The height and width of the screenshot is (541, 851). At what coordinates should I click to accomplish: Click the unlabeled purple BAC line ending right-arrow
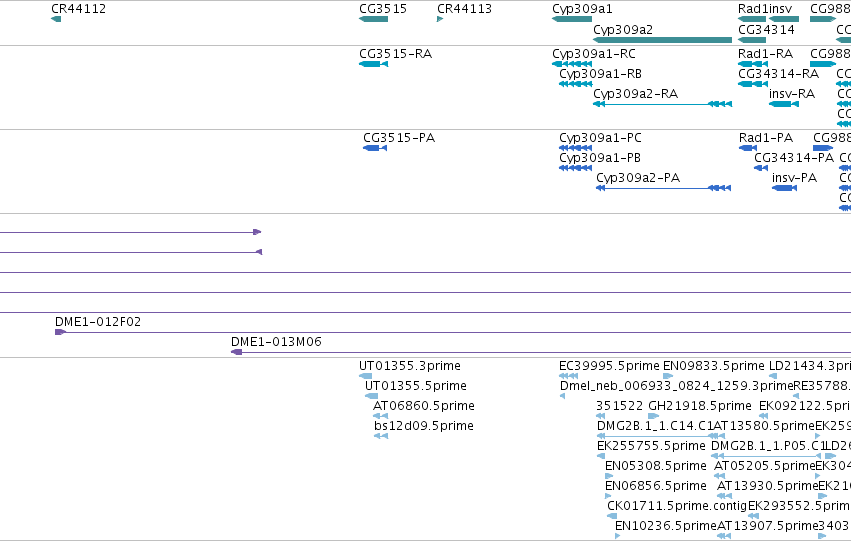click(130, 232)
